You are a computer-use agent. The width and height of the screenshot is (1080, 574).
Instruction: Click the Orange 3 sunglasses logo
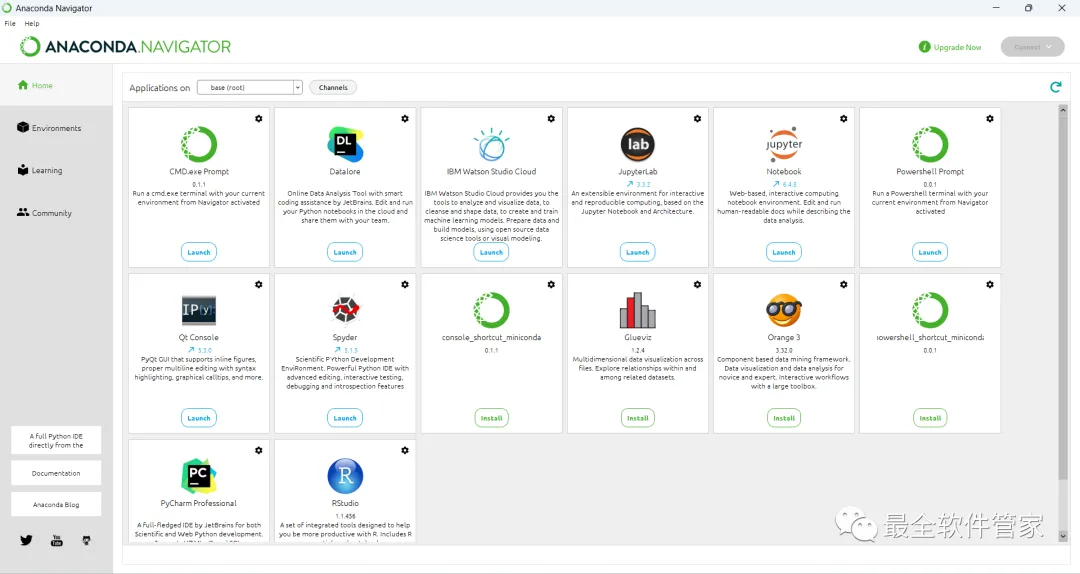coord(784,310)
